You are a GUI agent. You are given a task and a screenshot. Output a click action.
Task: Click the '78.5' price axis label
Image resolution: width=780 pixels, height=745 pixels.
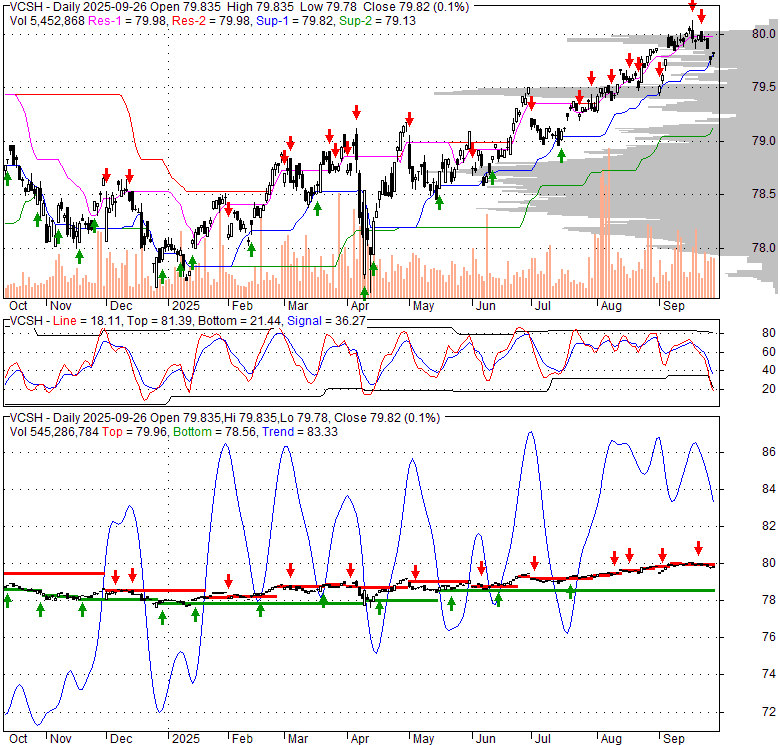(764, 193)
